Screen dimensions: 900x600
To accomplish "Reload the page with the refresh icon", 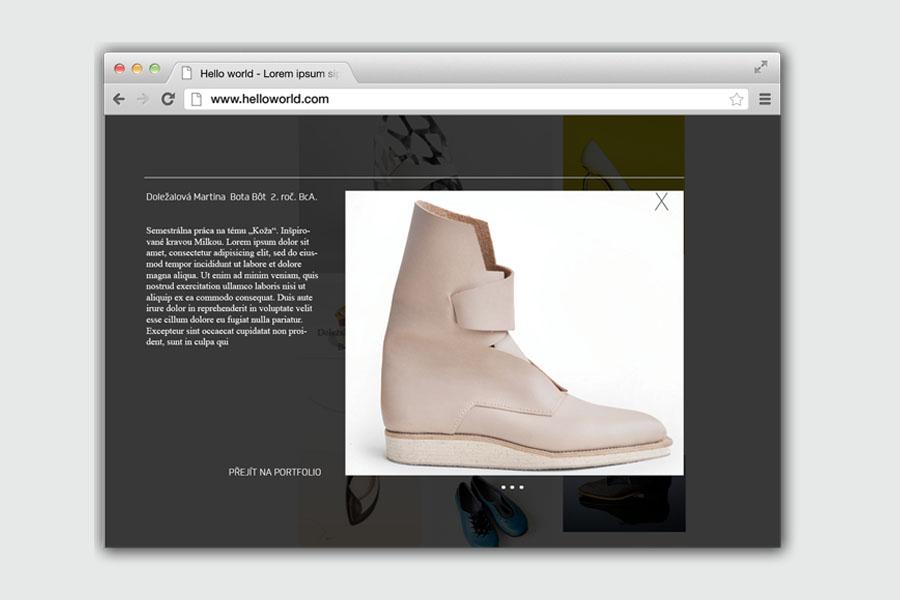I will (168, 99).
